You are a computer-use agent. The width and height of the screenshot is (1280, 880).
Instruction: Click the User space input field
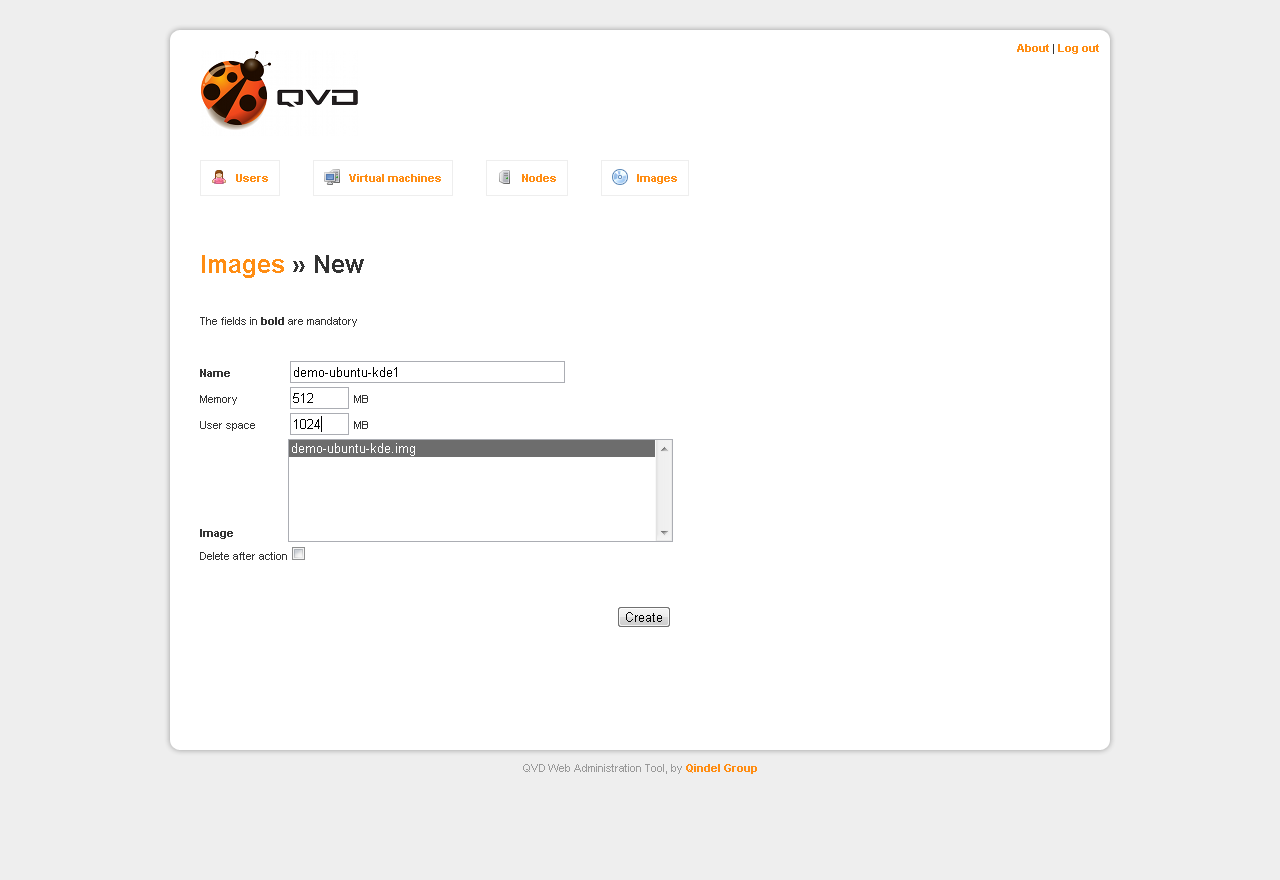coord(319,424)
